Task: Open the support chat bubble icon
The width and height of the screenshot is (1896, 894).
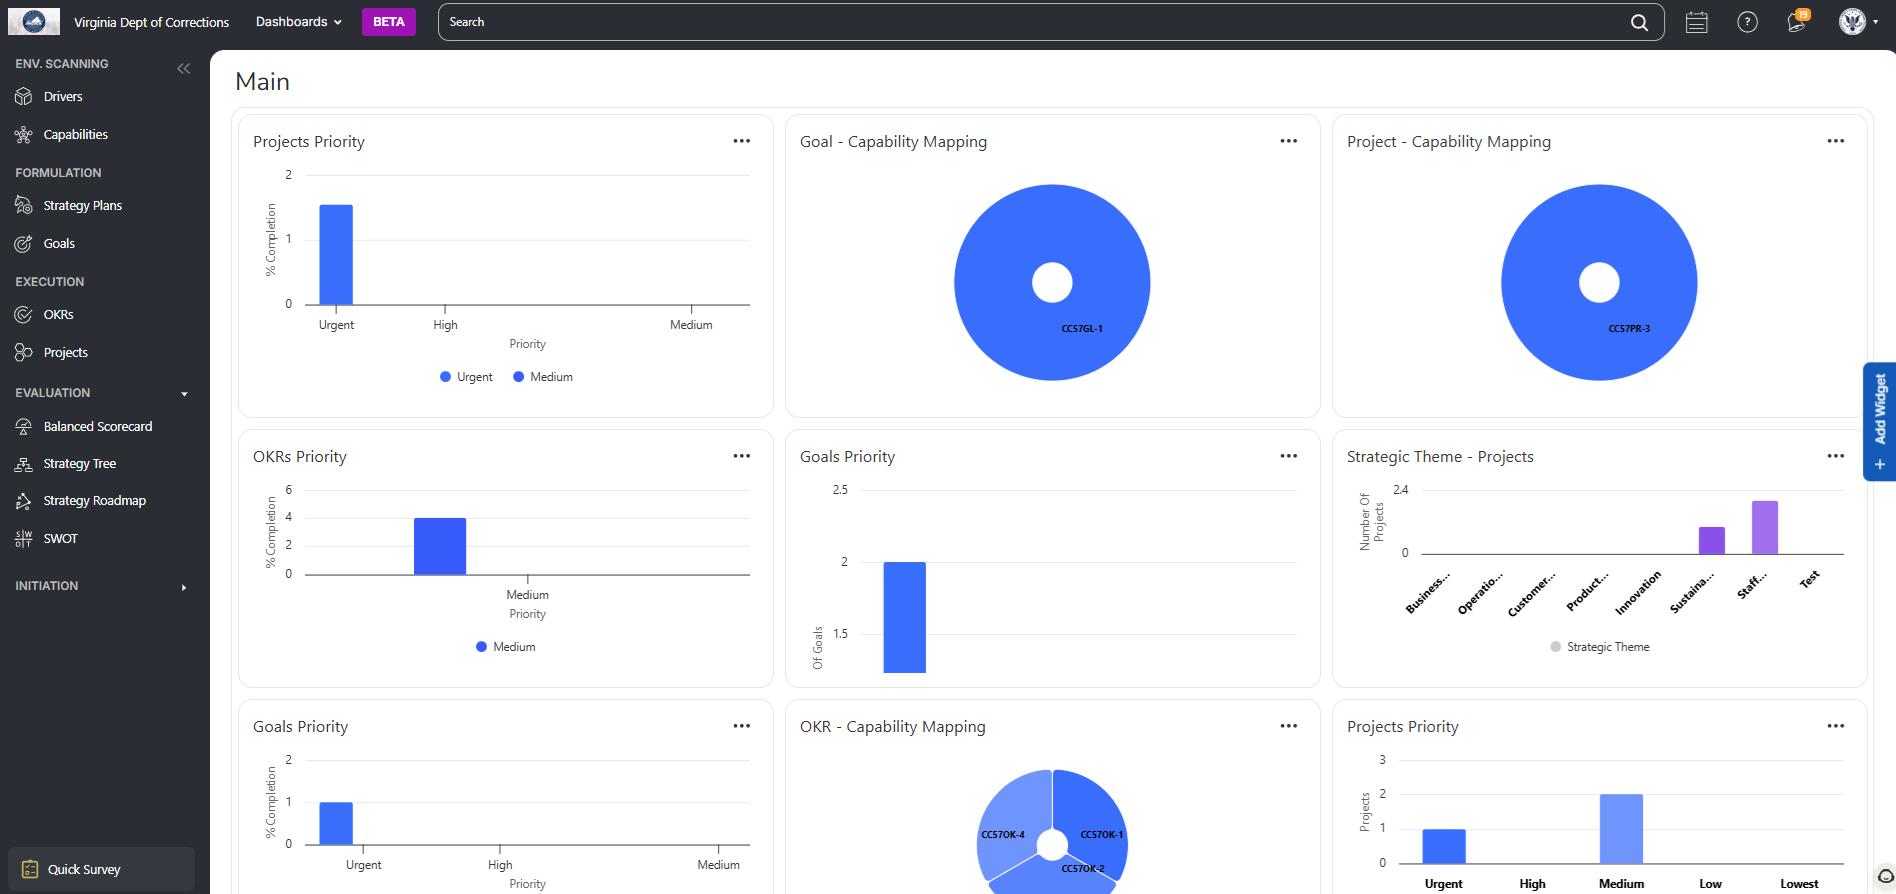Action: click(1885, 876)
